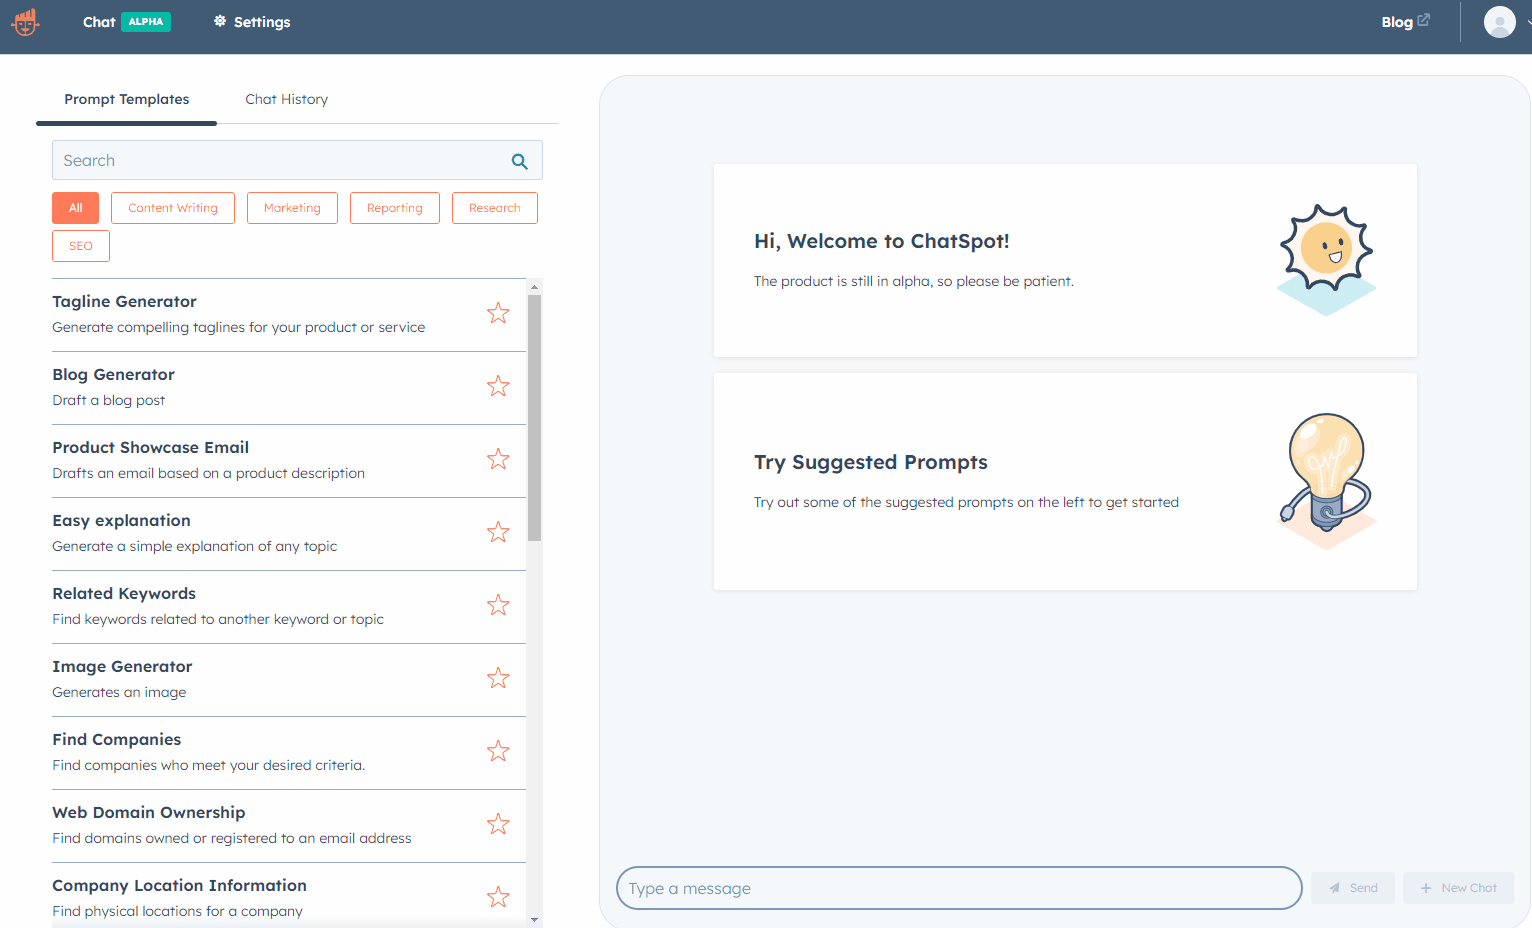This screenshot has height=928, width=1532.
Task: Start a New Chat
Action: tap(1458, 888)
